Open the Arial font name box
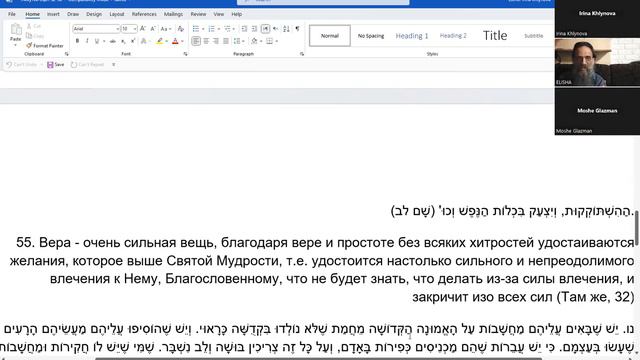 96,29
